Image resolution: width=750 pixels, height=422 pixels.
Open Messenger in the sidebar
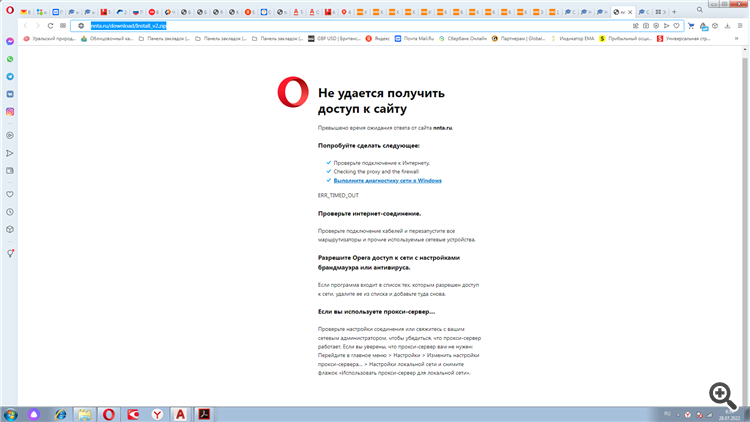[x=10, y=42]
